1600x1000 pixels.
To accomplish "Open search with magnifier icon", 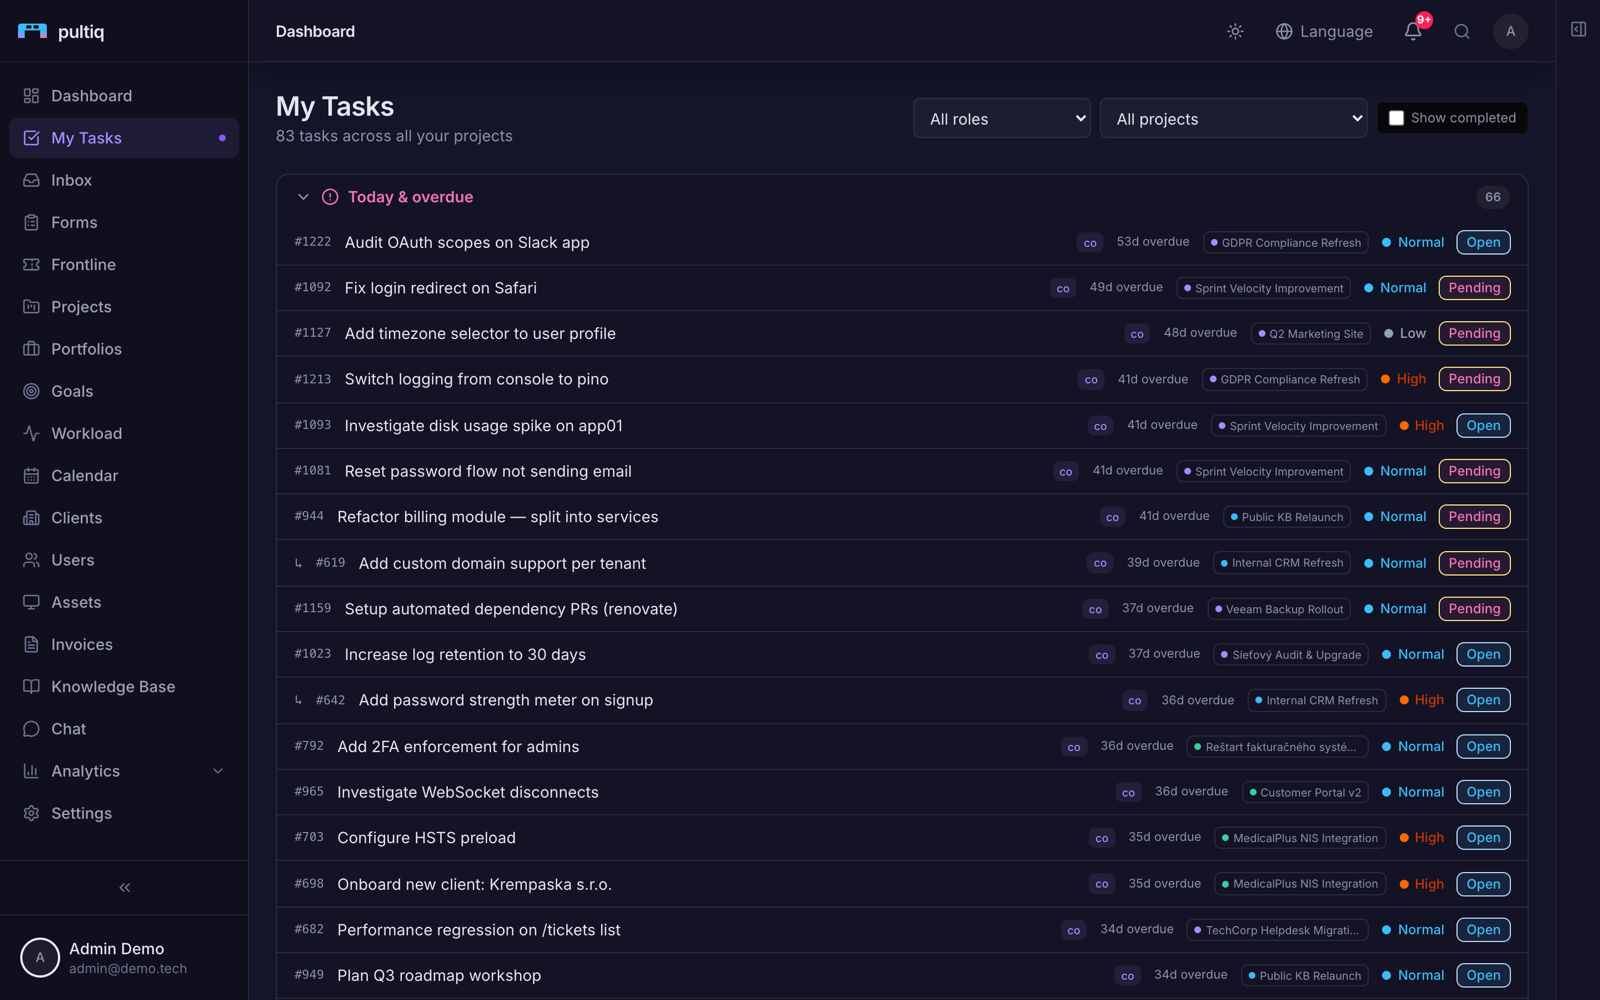I will (1462, 31).
